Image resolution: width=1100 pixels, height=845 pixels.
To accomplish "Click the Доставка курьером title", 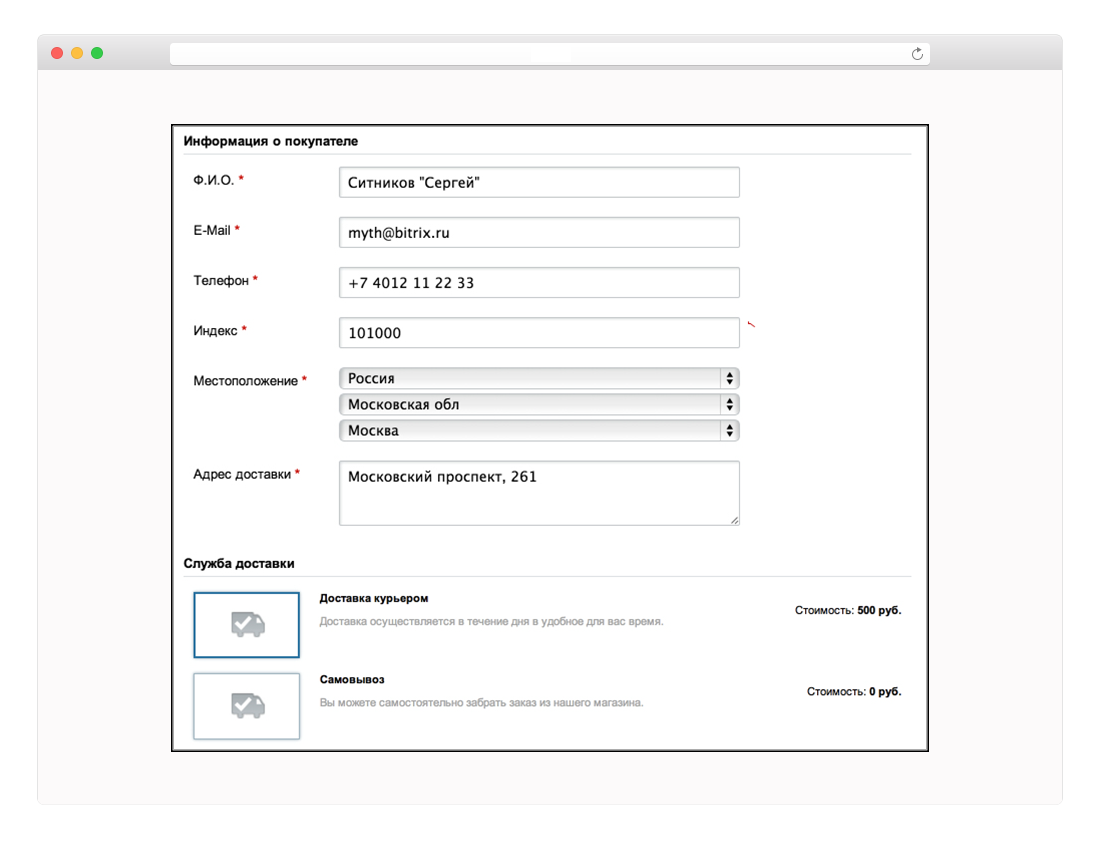I will (374, 599).
